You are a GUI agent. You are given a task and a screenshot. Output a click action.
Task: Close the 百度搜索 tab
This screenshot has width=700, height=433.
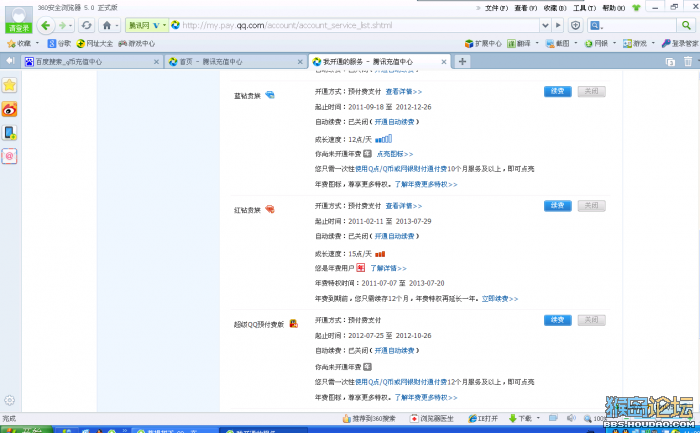[x=156, y=62]
